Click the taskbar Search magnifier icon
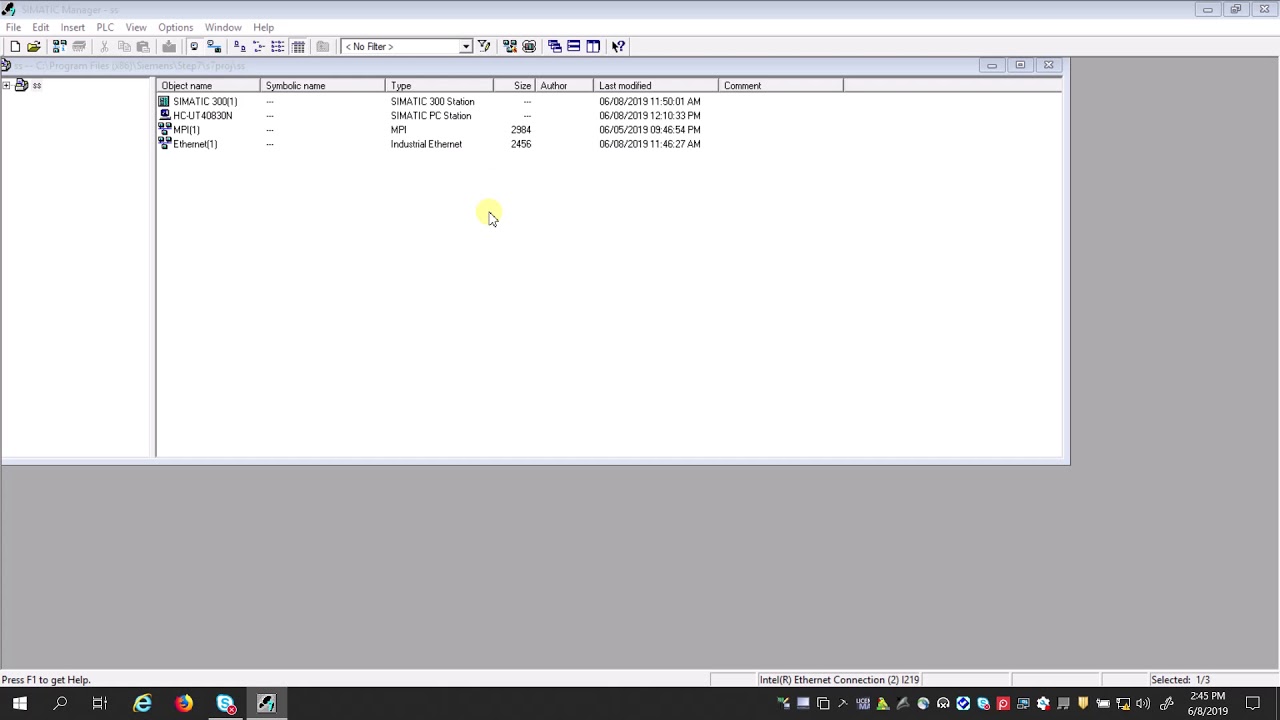This screenshot has width=1280, height=720. [60, 703]
